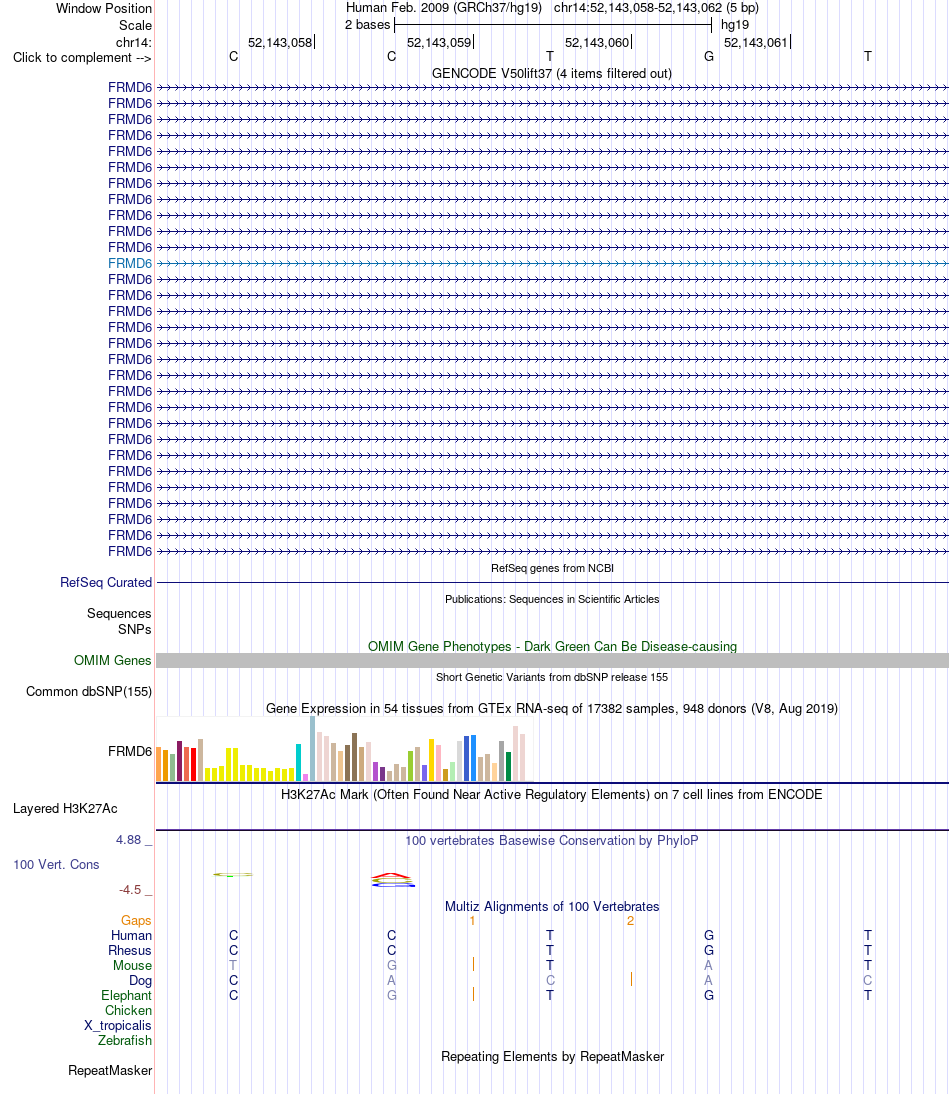Open H3K27Ac Mark ENCODE track title
The height and width of the screenshot is (1094, 950).
coord(552,794)
